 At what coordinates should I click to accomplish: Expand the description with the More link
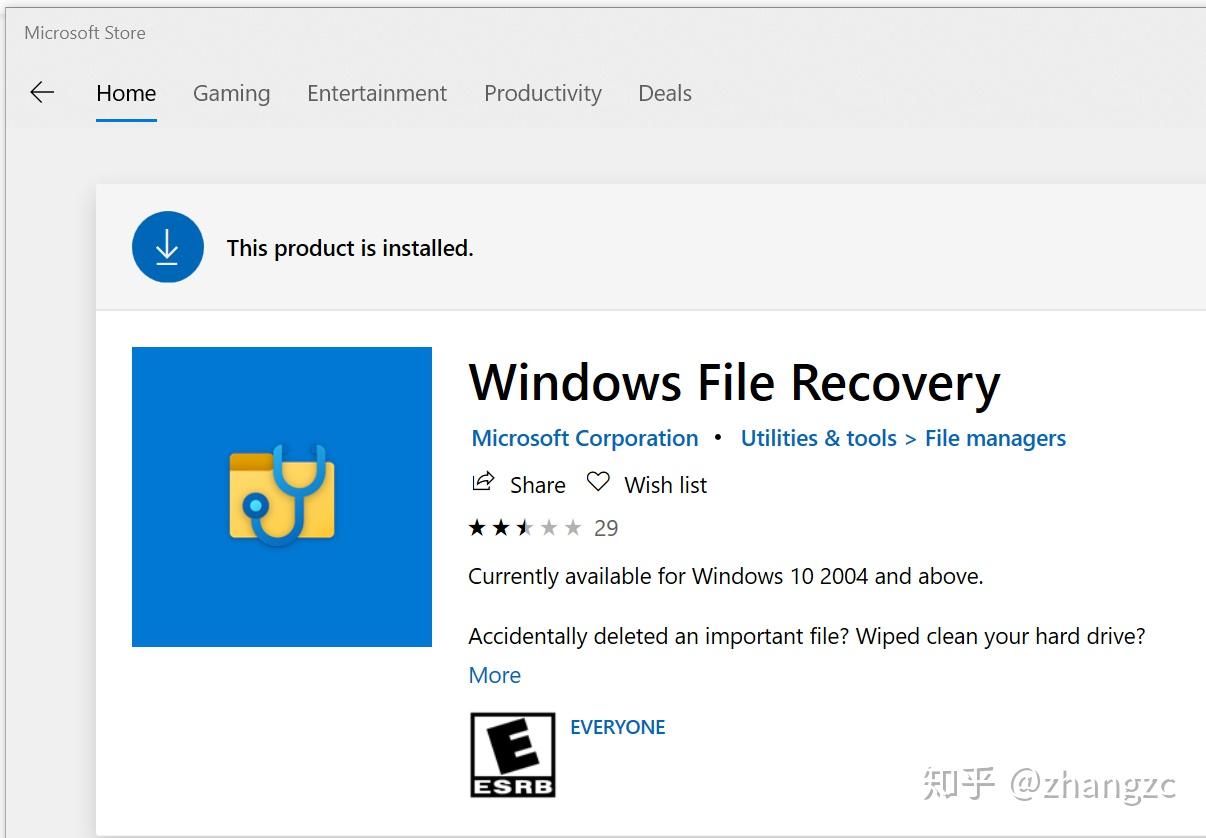tap(494, 675)
